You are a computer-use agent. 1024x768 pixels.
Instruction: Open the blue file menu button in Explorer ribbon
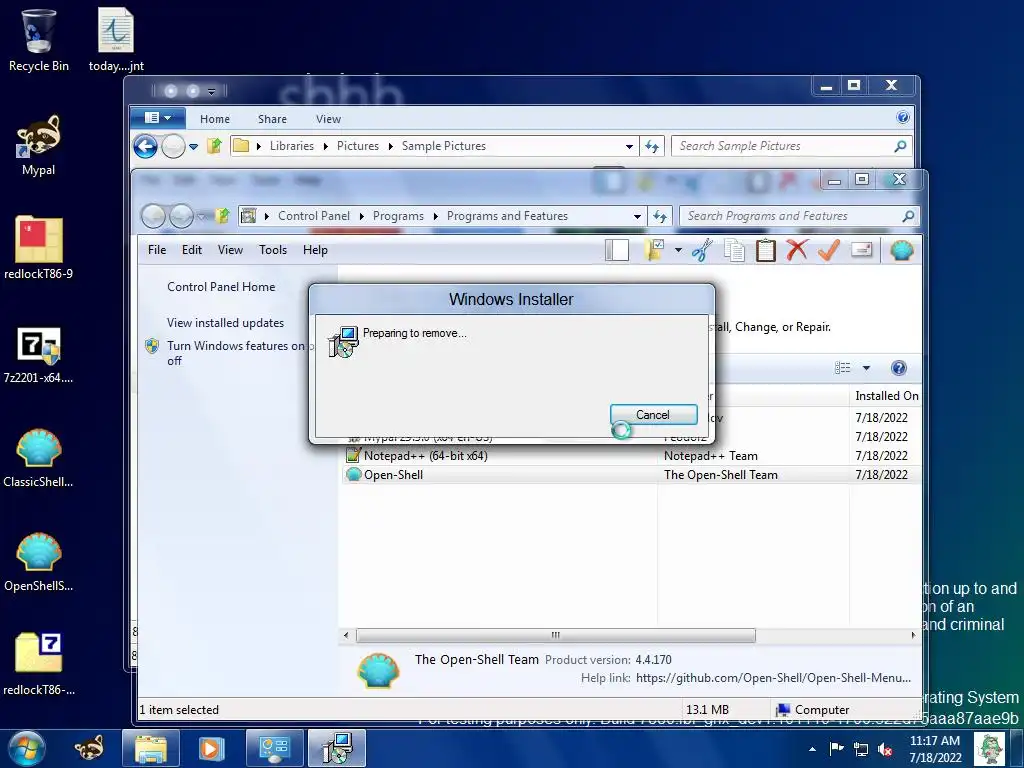point(157,118)
